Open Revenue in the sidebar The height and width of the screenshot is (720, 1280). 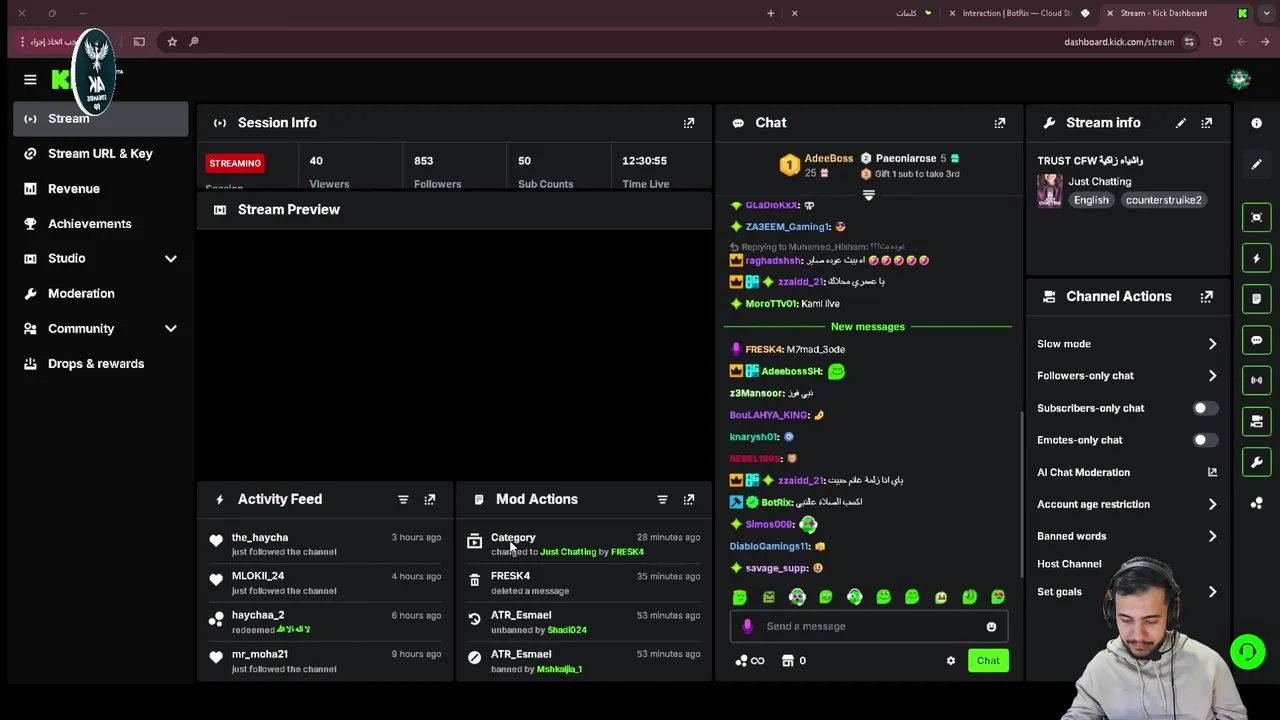pyautogui.click(x=101, y=189)
